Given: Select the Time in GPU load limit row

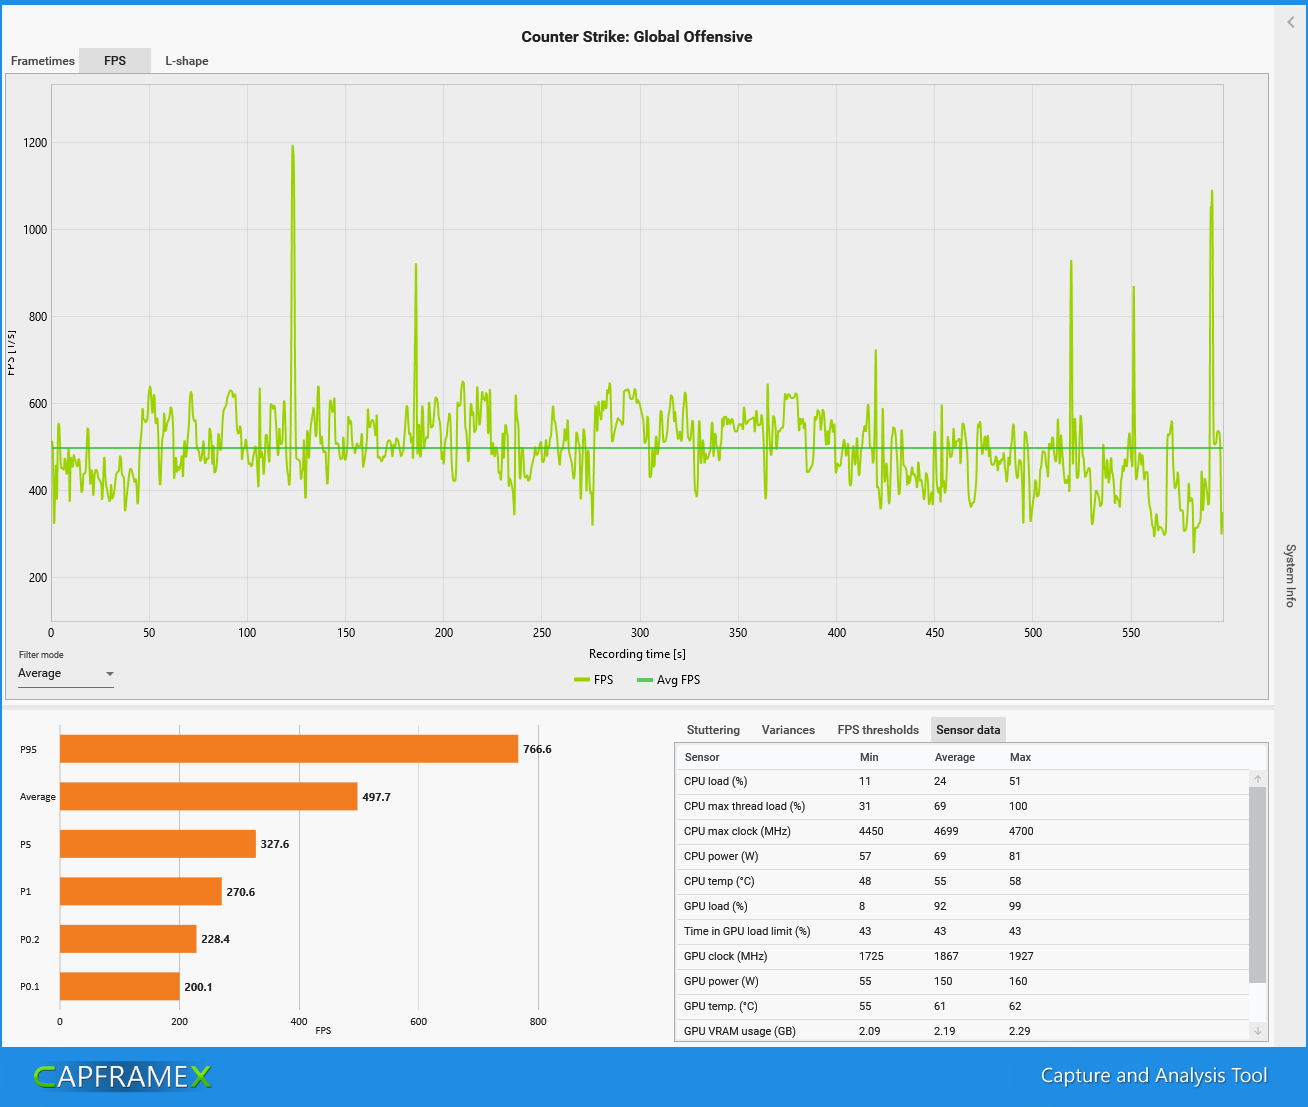Looking at the screenshot, I should (x=963, y=932).
